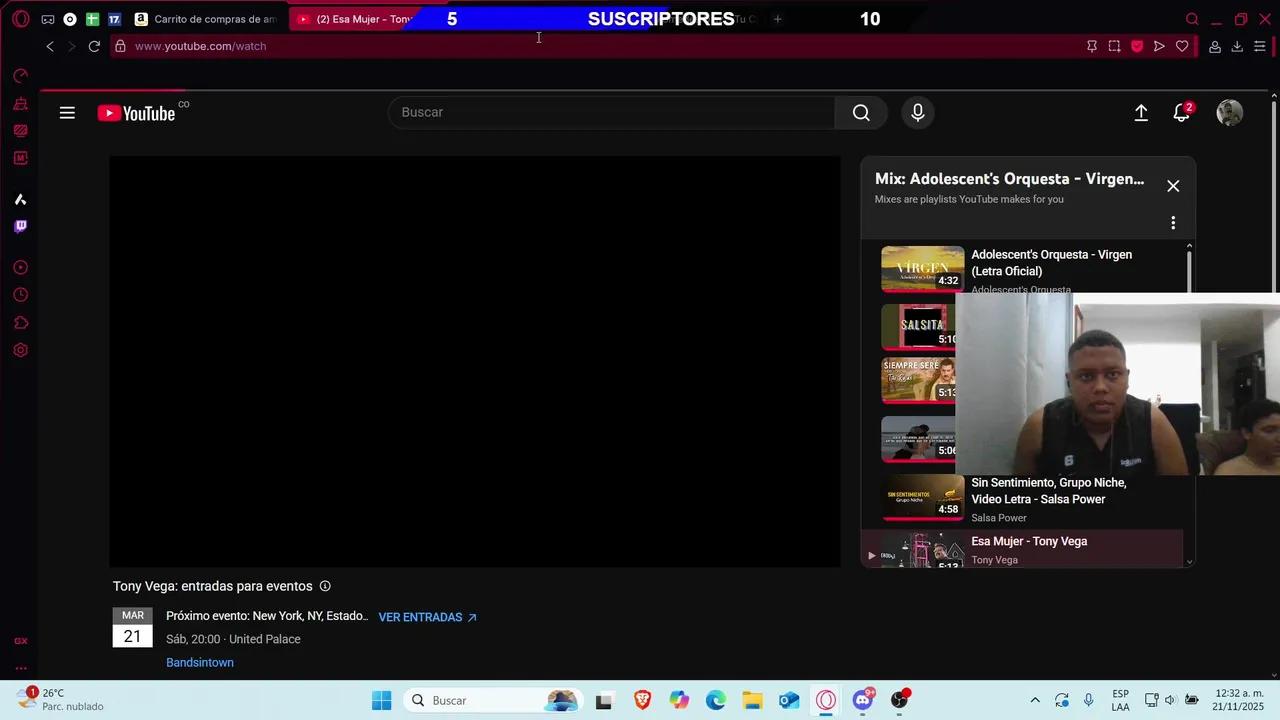Start voice search with microphone icon
The height and width of the screenshot is (720, 1280).
pyautogui.click(x=918, y=113)
